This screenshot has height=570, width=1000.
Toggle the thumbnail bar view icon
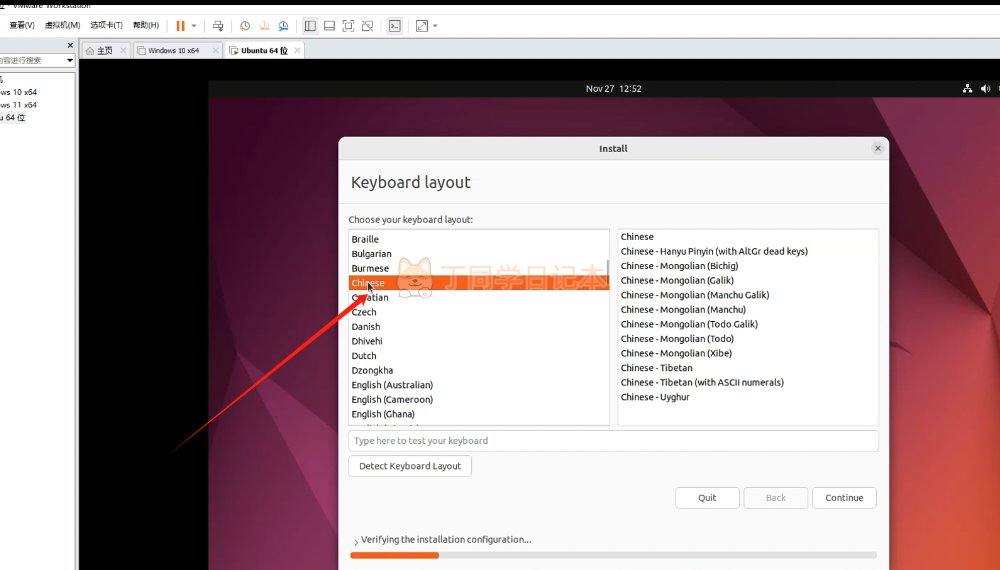(330, 26)
